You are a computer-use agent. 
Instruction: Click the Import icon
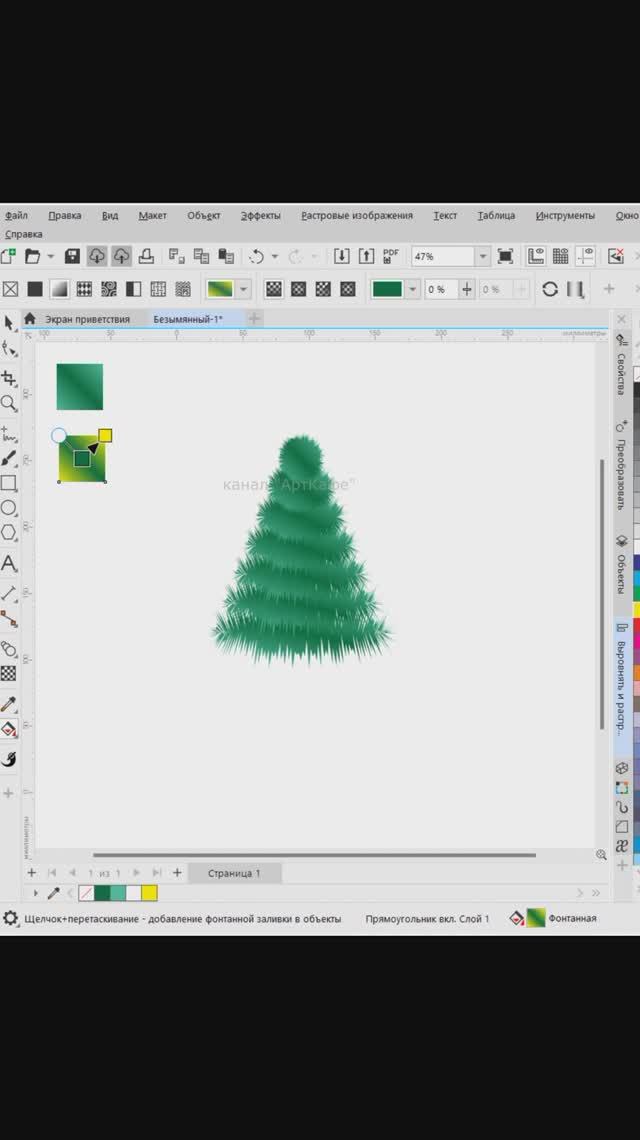click(x=341, y=256)
